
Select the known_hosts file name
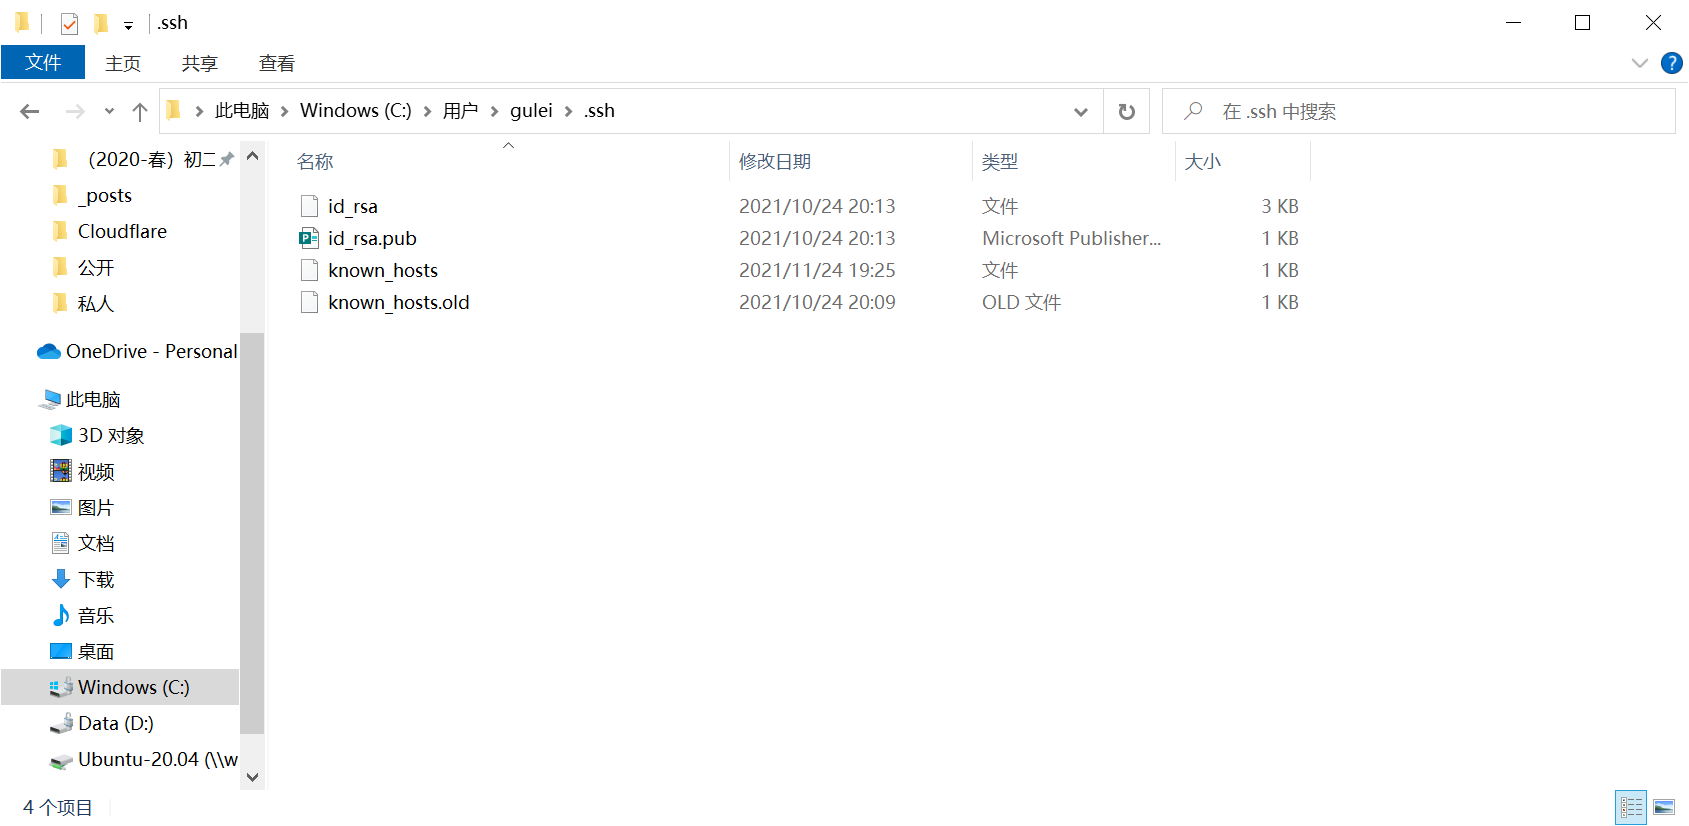tap(383, 270)
